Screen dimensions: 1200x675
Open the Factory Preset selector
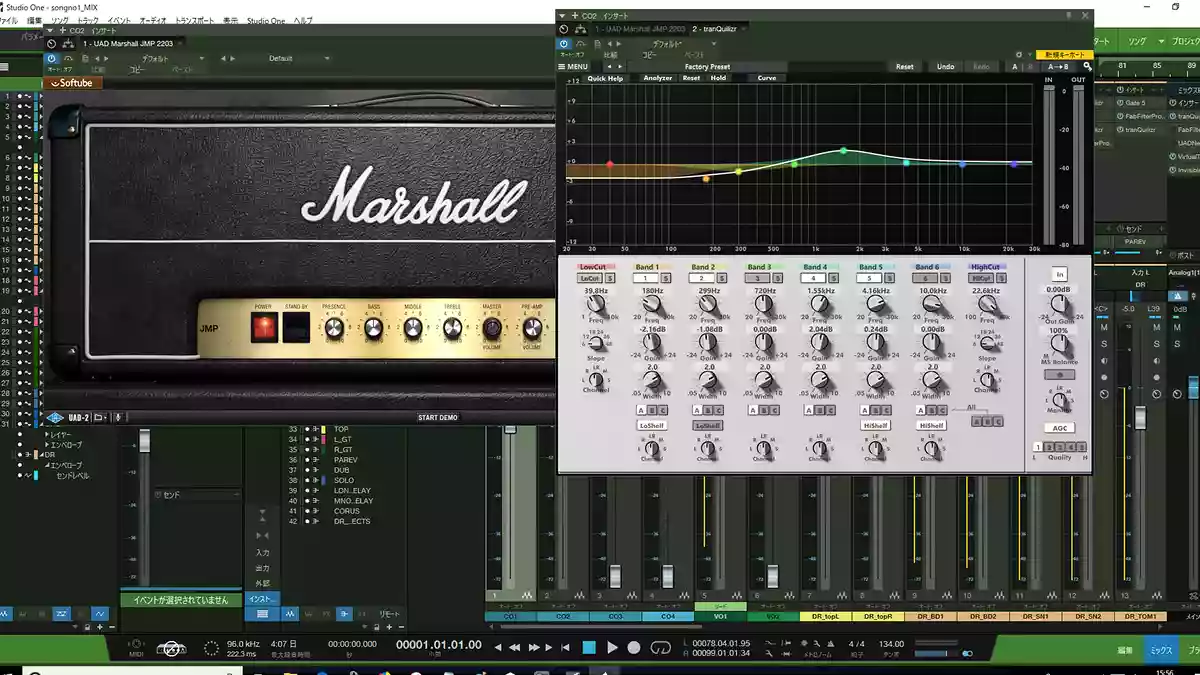point(707,67)
